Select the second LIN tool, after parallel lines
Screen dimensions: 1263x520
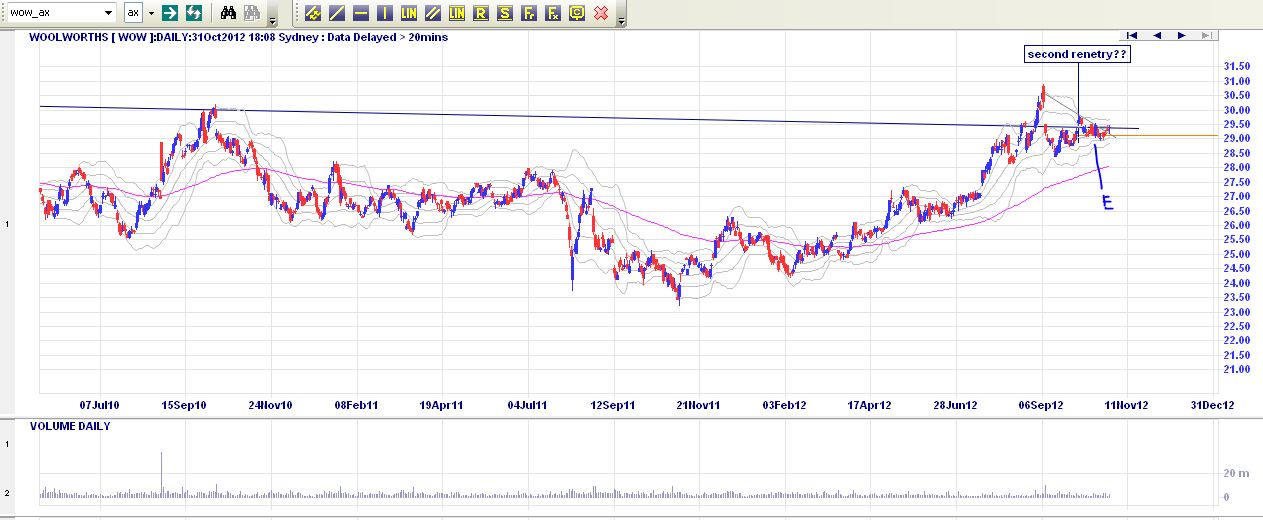[x=457, y=13]
